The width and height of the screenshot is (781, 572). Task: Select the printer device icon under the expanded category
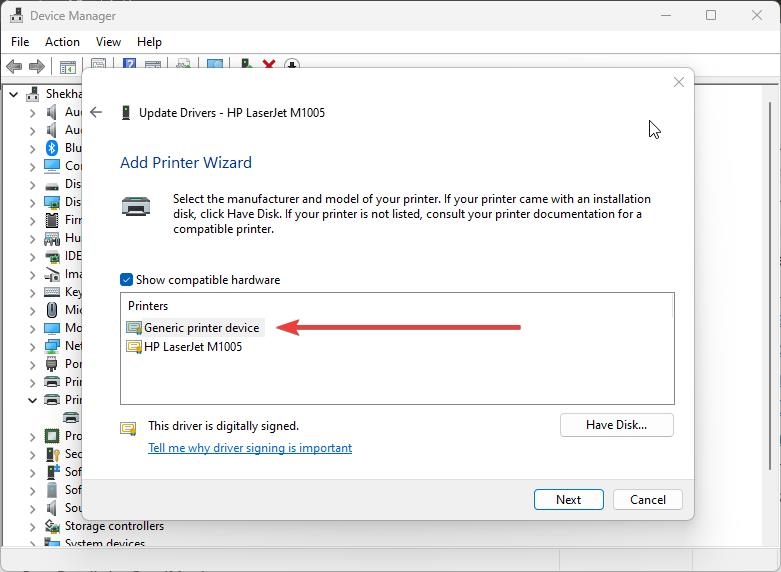coord(71,418)
